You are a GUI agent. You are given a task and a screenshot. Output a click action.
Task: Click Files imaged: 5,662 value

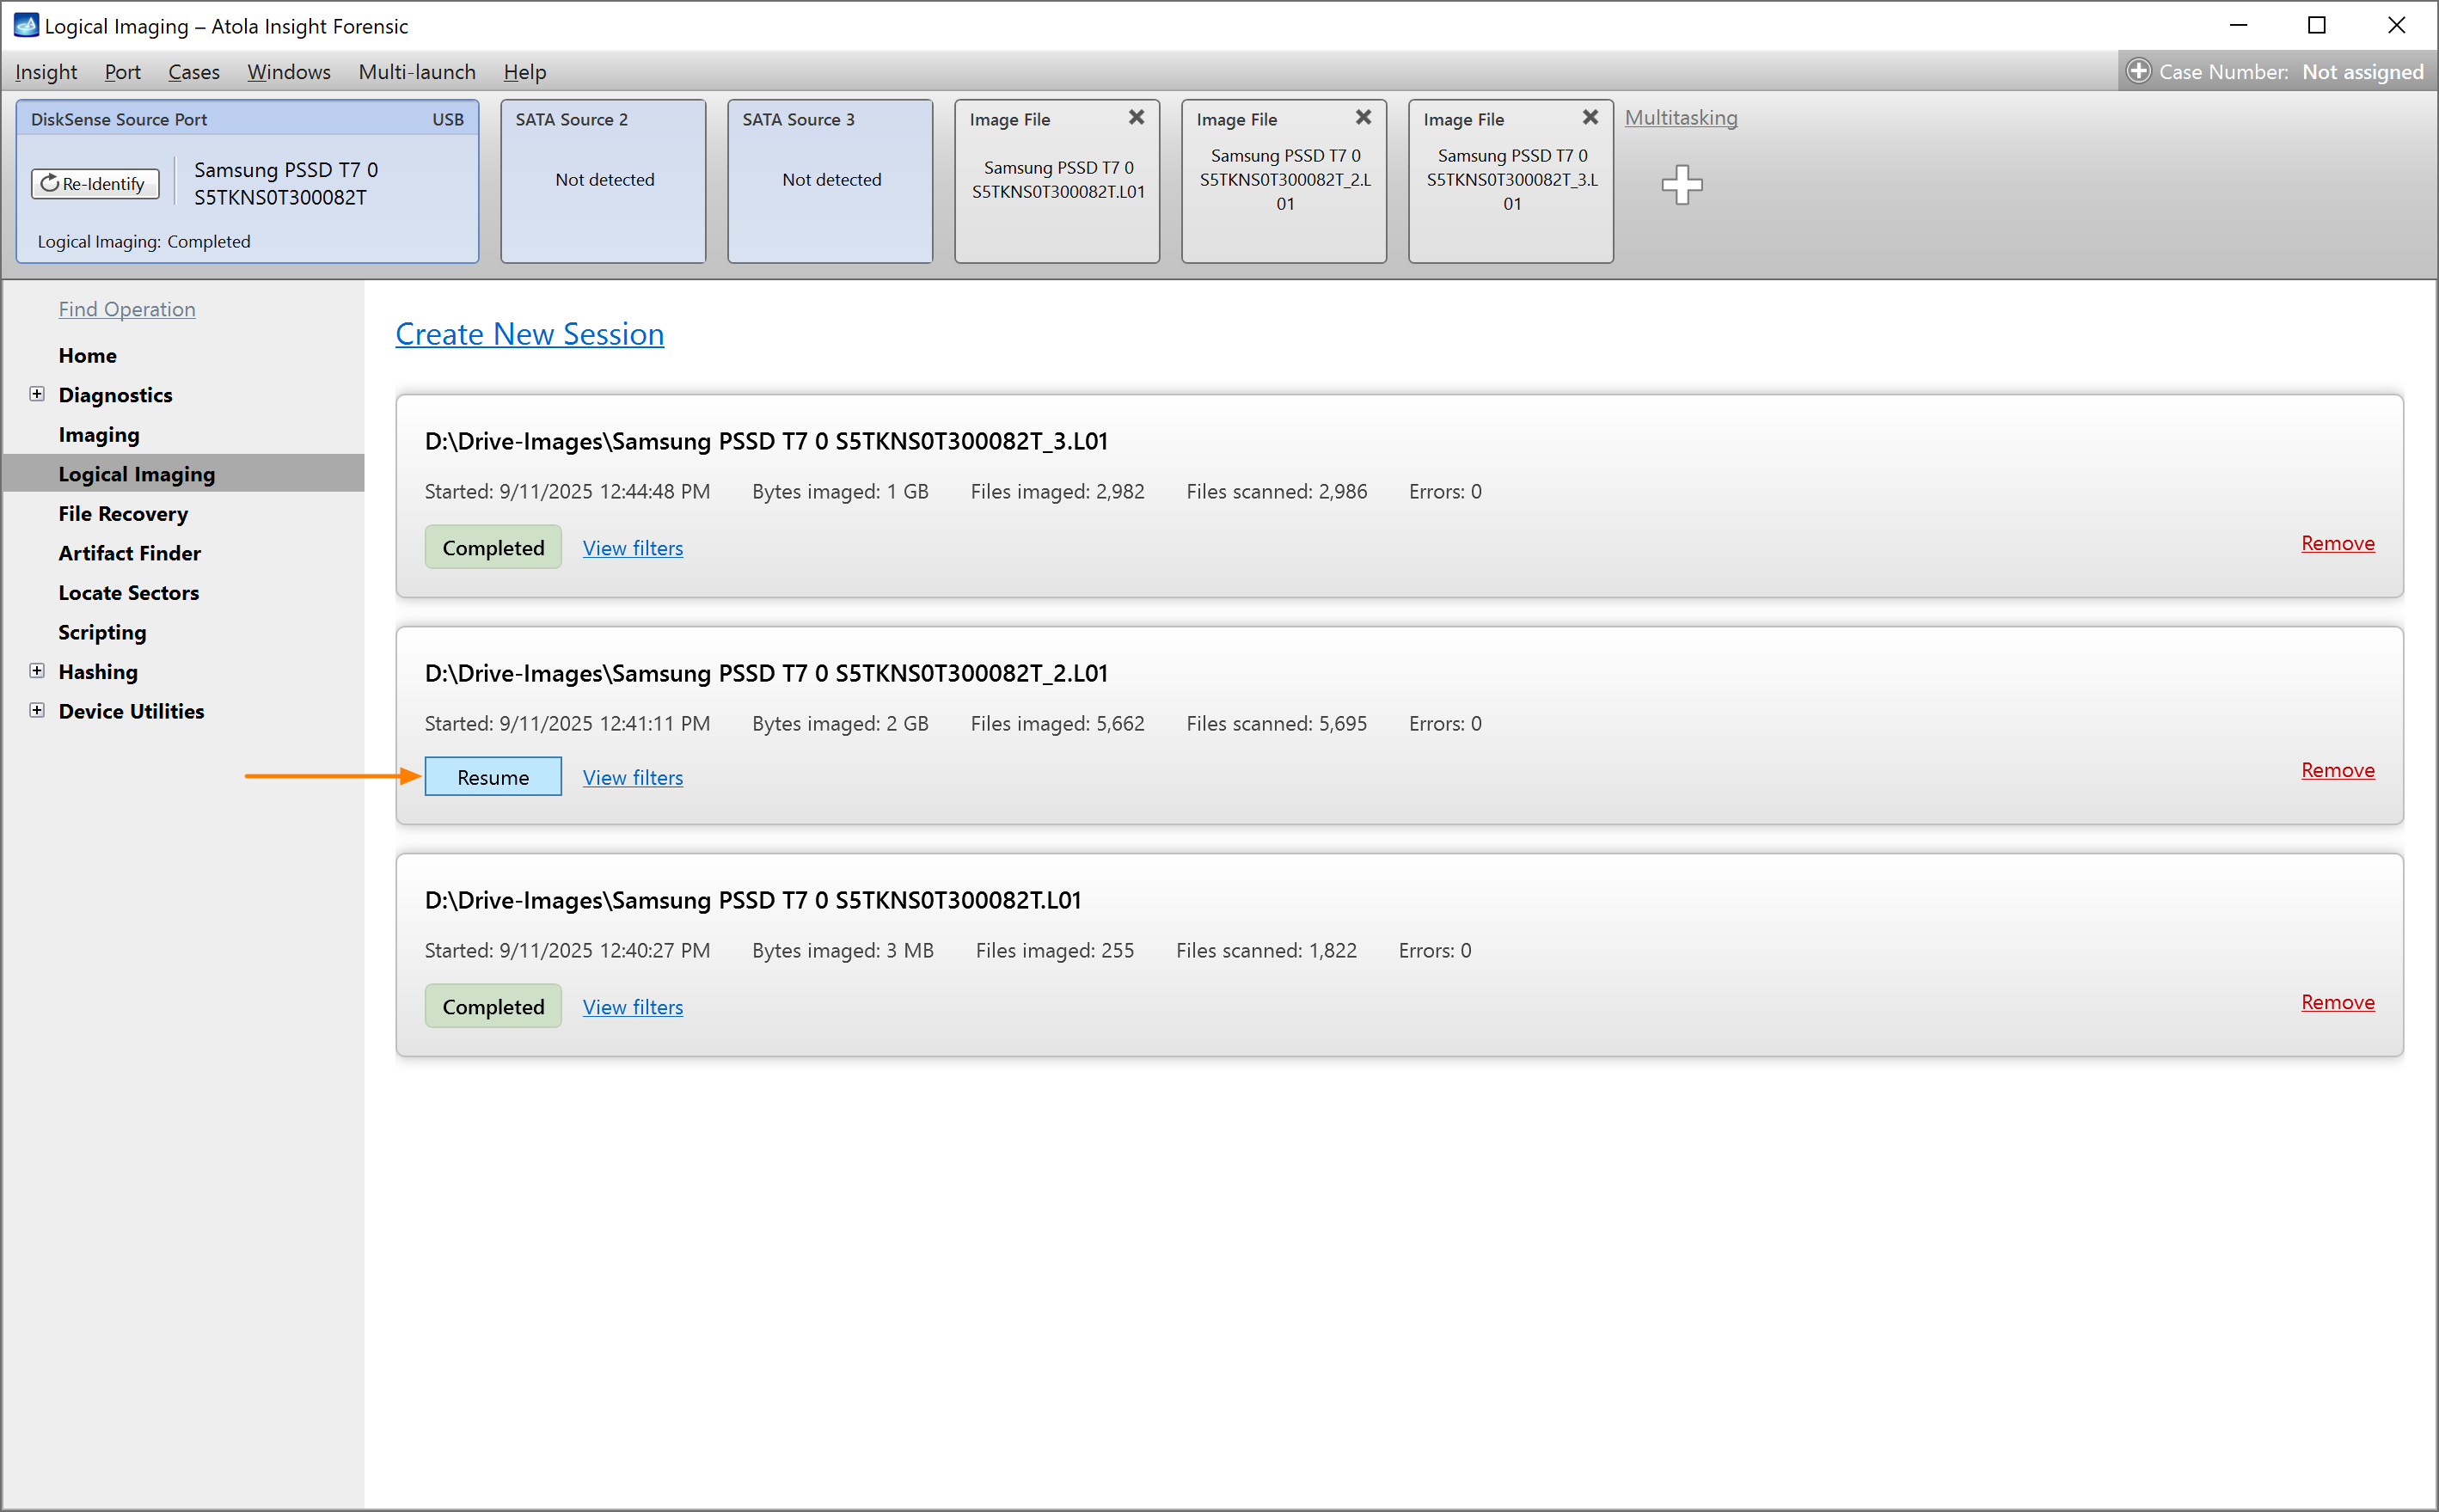point(1057,723)
